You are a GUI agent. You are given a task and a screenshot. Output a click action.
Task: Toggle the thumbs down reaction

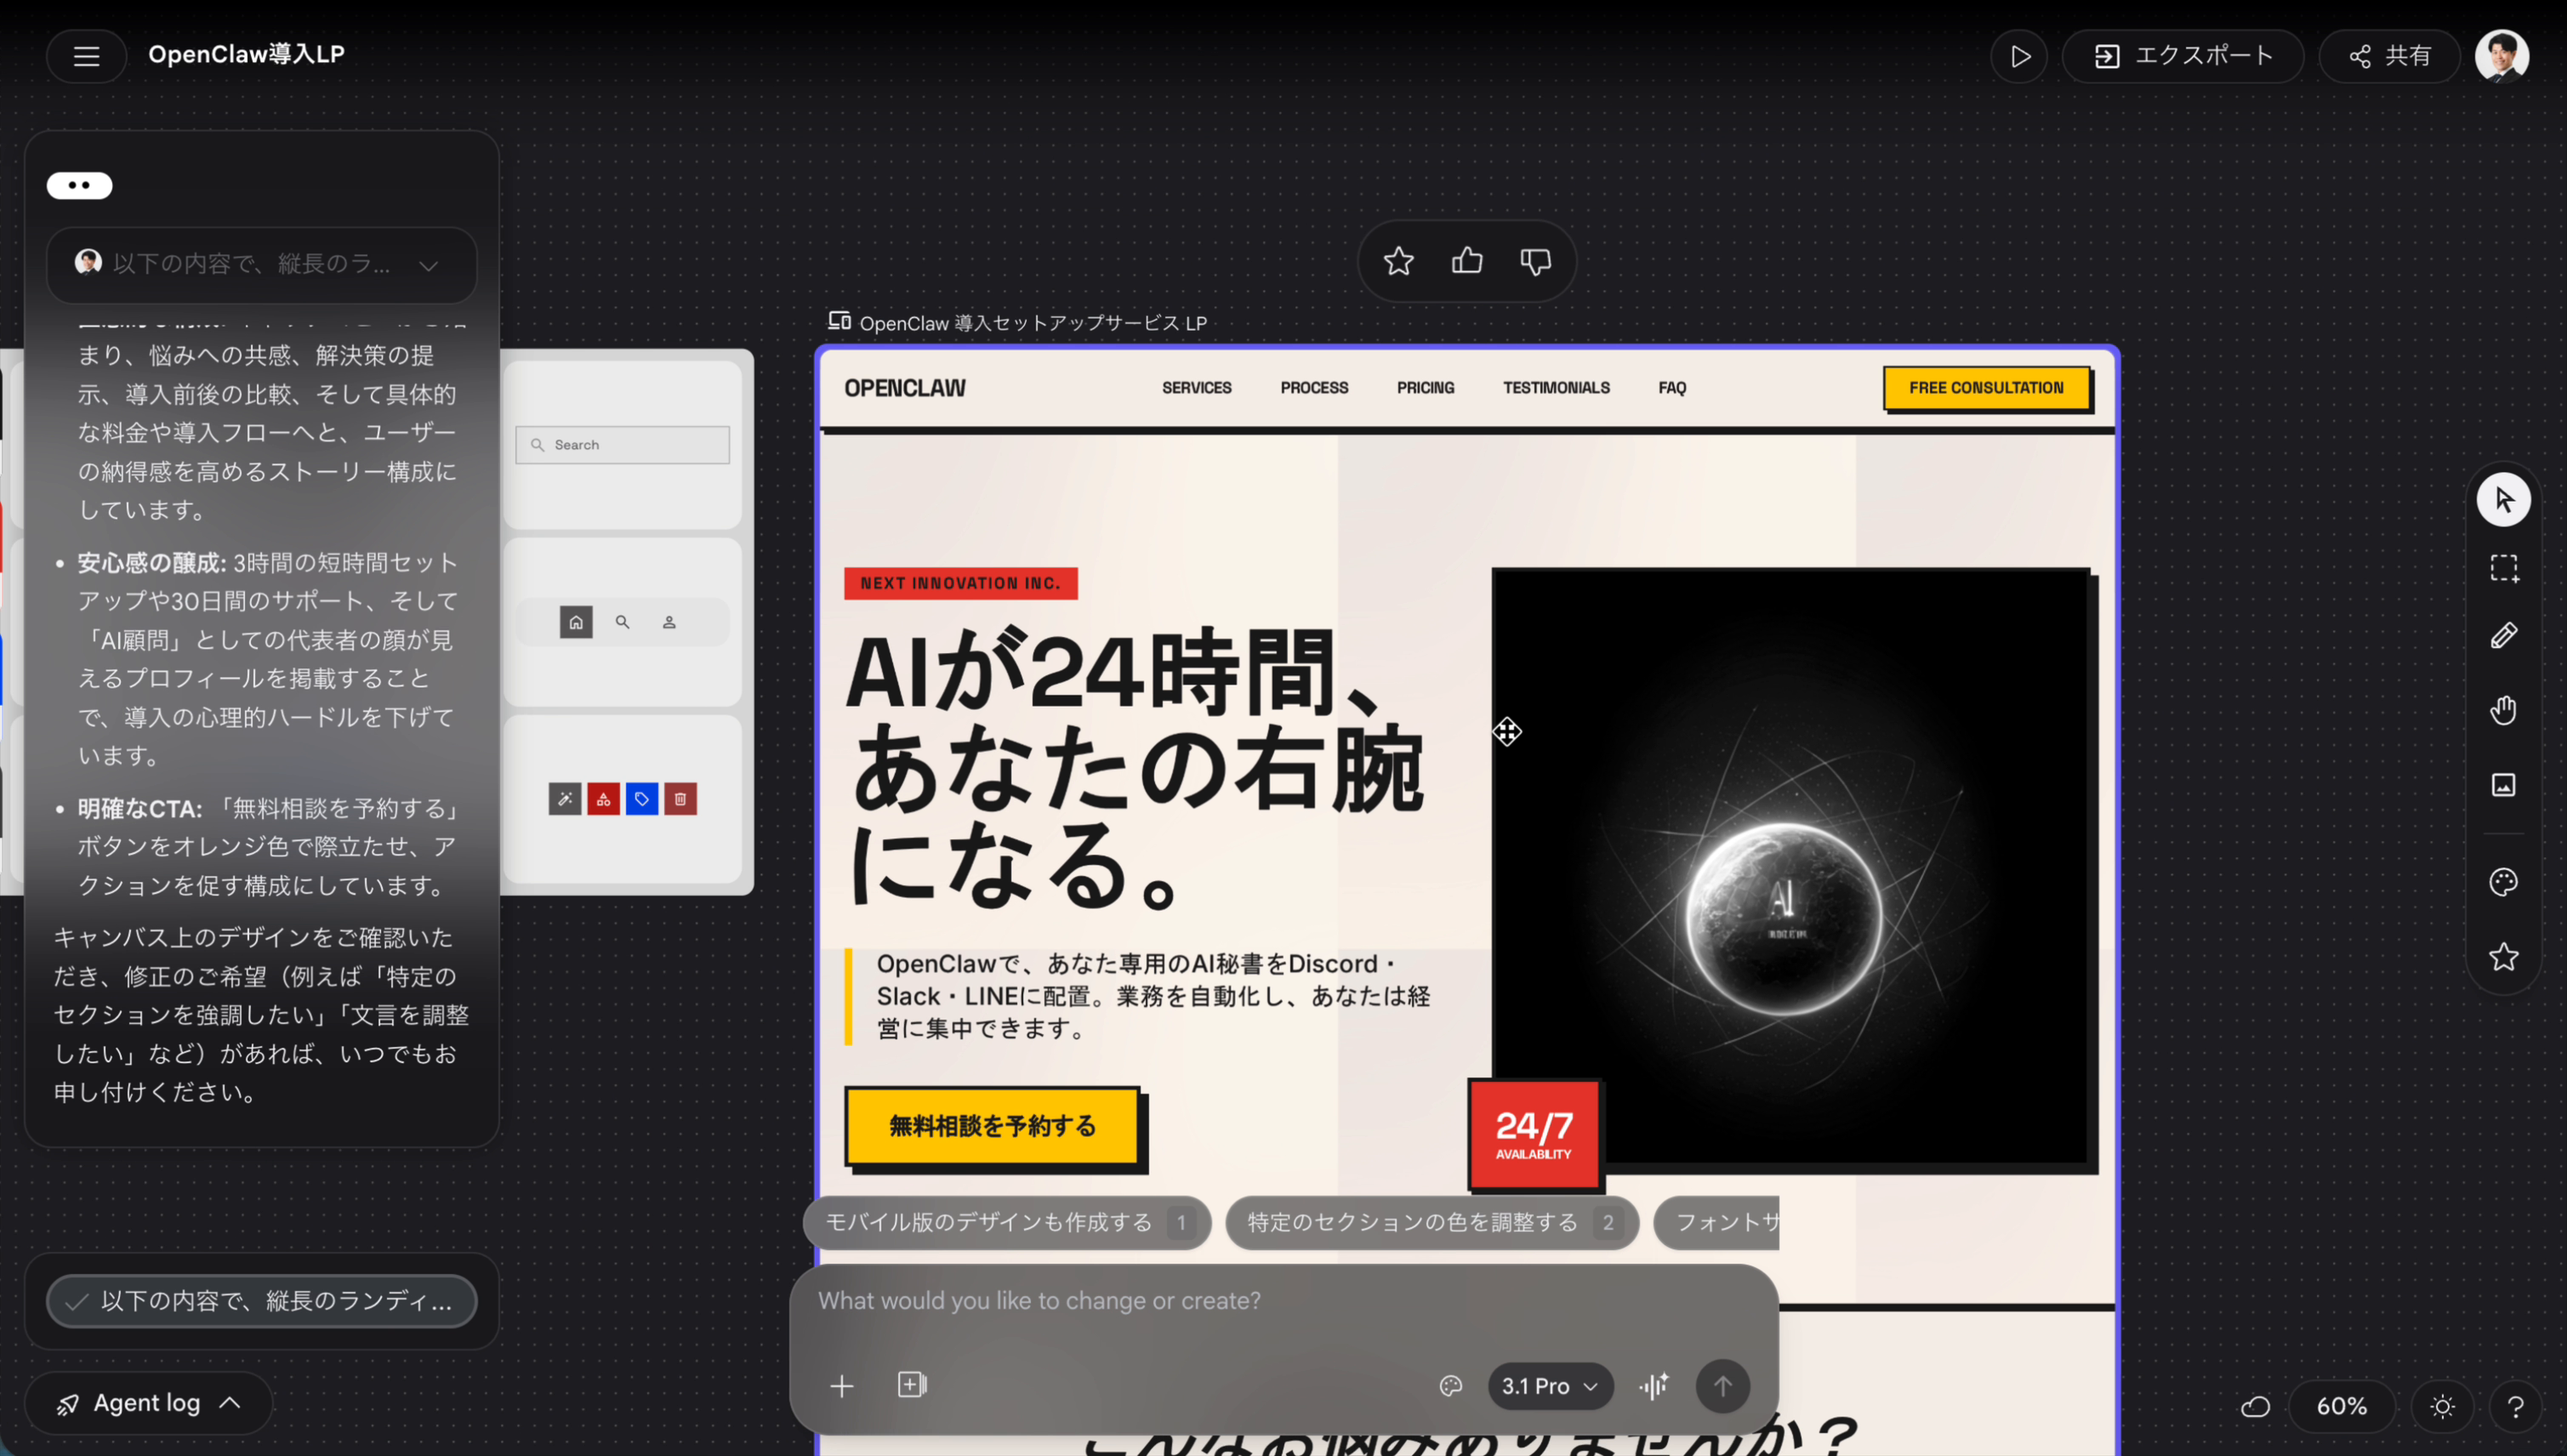point(1534,261)
